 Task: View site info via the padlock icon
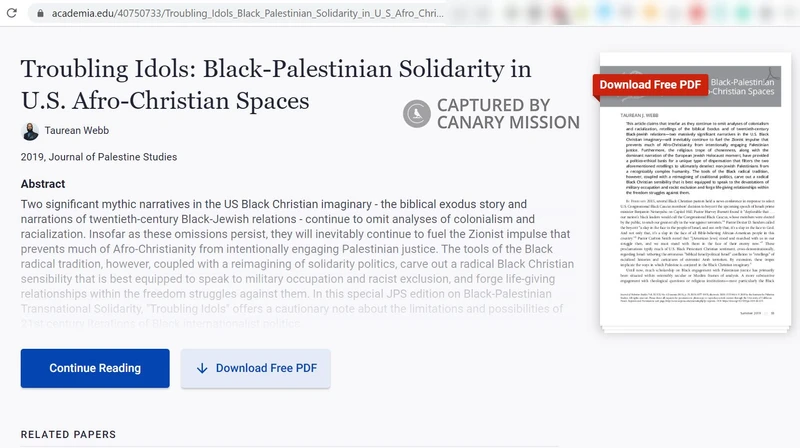pos(40,13)
